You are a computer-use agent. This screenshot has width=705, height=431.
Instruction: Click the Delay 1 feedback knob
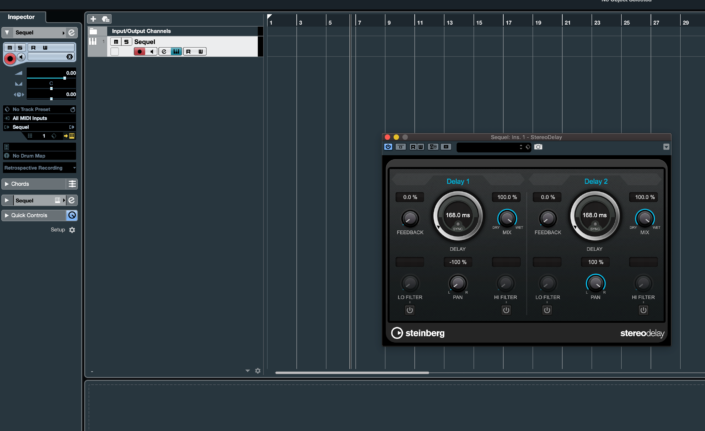point(410,218)
